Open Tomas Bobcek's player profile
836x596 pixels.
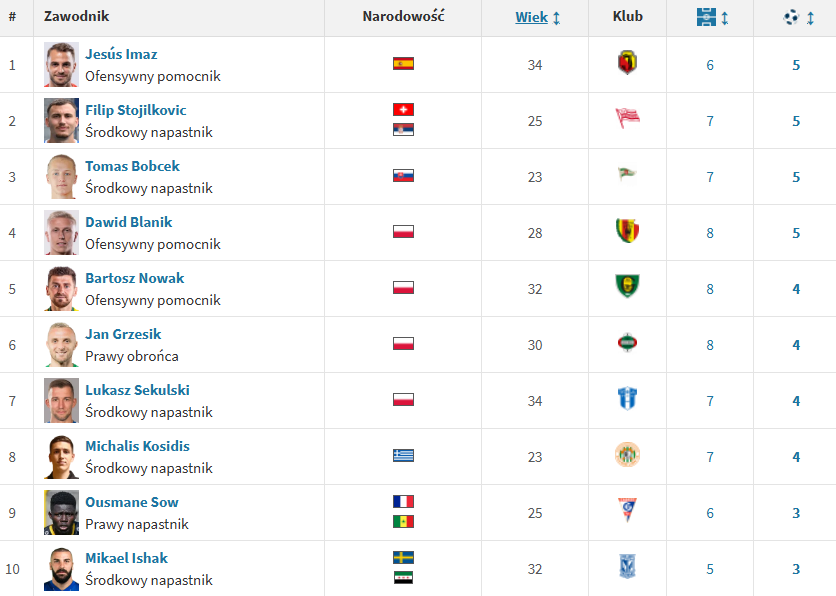pyautogui.click(x=132, y=166)
